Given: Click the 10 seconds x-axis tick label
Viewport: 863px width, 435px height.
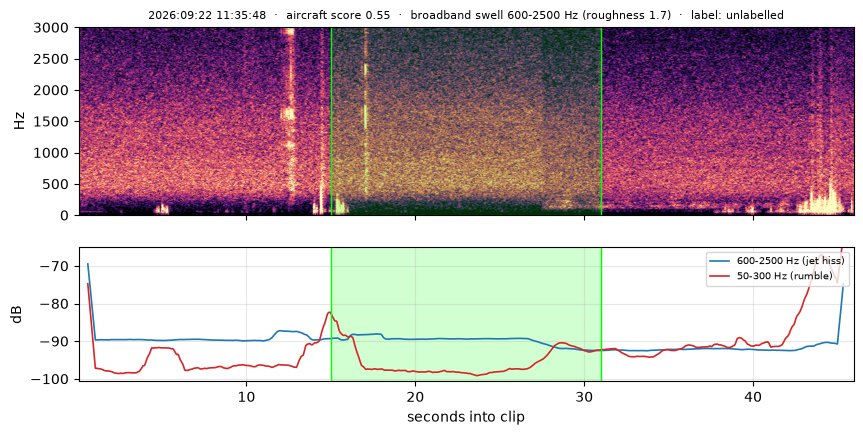Looking at the screenshot, I should (x=246, y=396).
